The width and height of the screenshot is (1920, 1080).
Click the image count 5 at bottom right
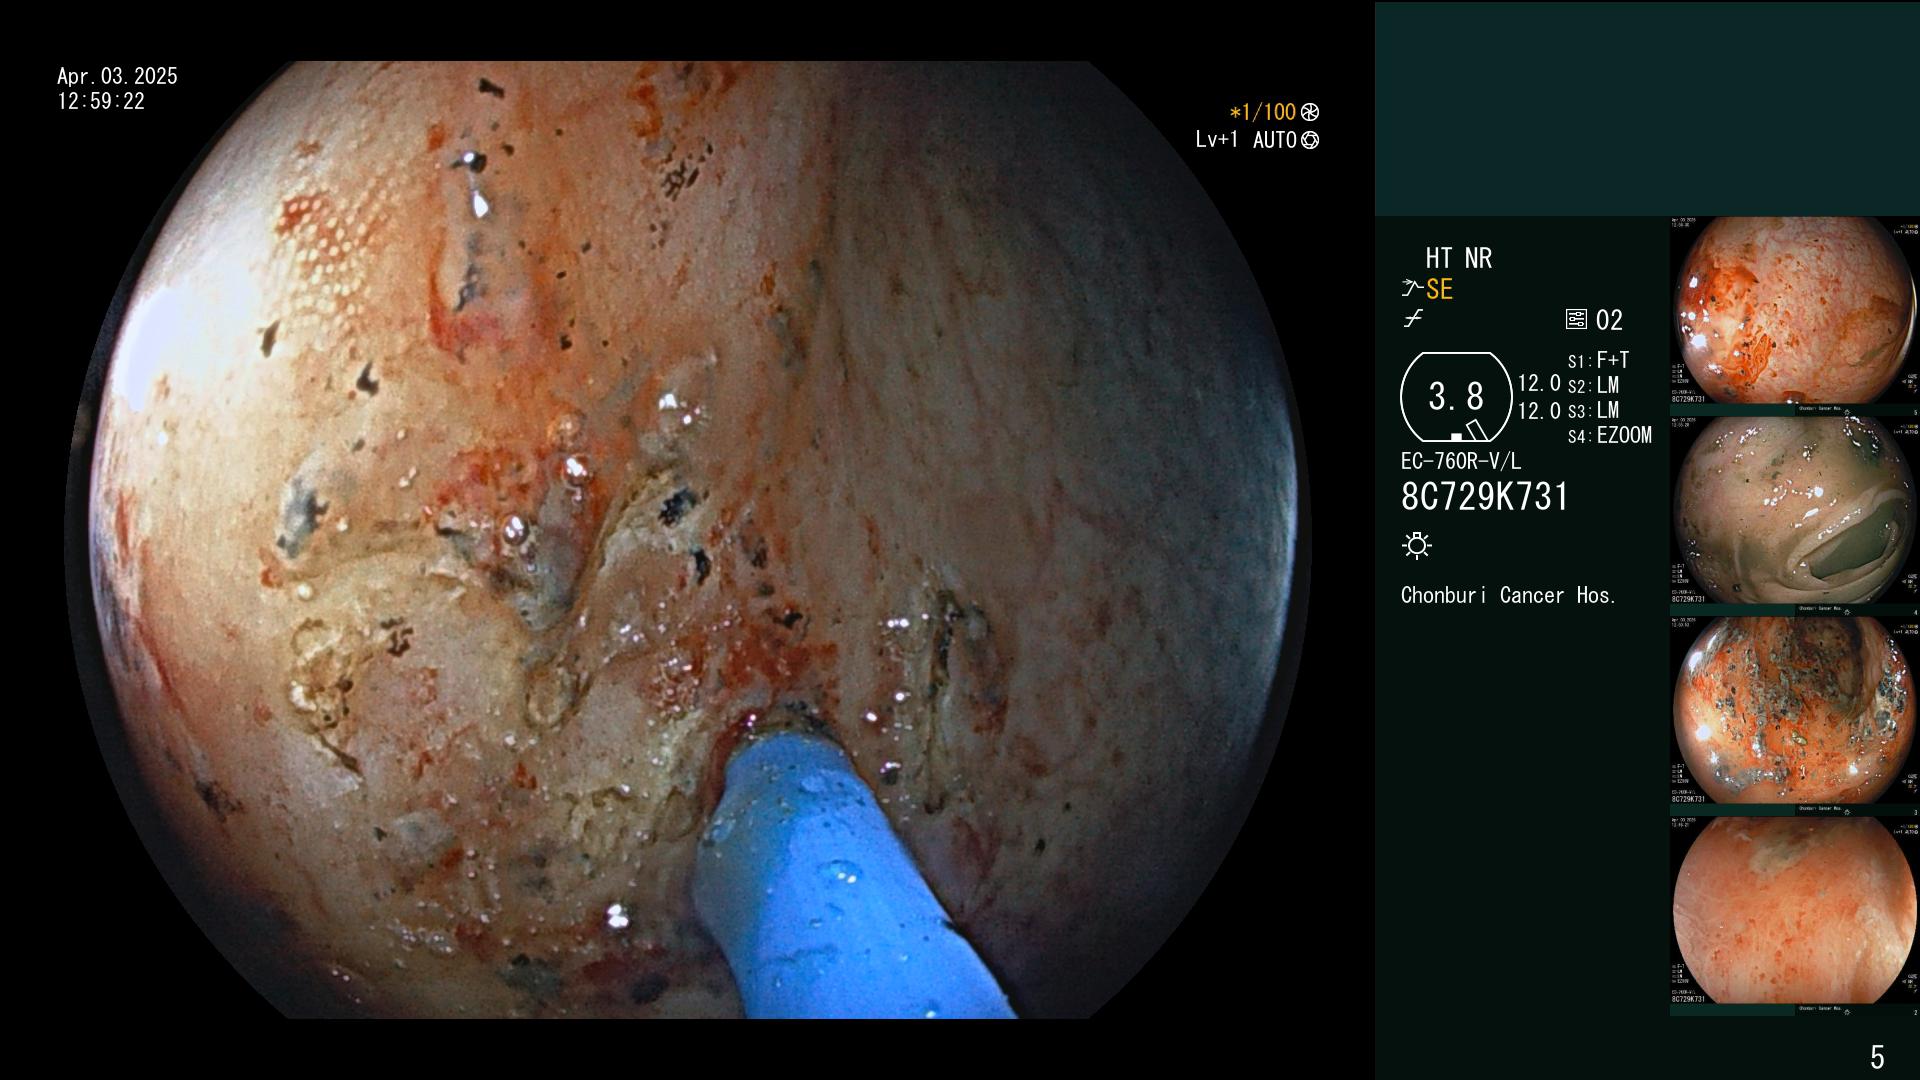click(1877, 1057)
